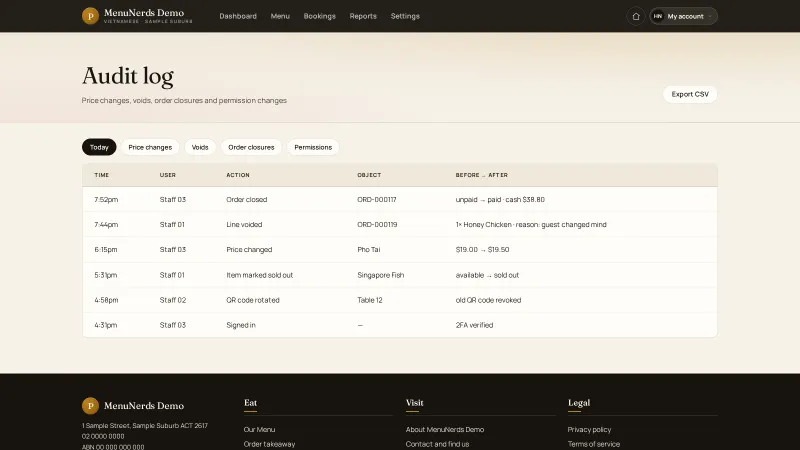Click the Singapore Fish object cell
800x450 pixels.
coord(381,275)
